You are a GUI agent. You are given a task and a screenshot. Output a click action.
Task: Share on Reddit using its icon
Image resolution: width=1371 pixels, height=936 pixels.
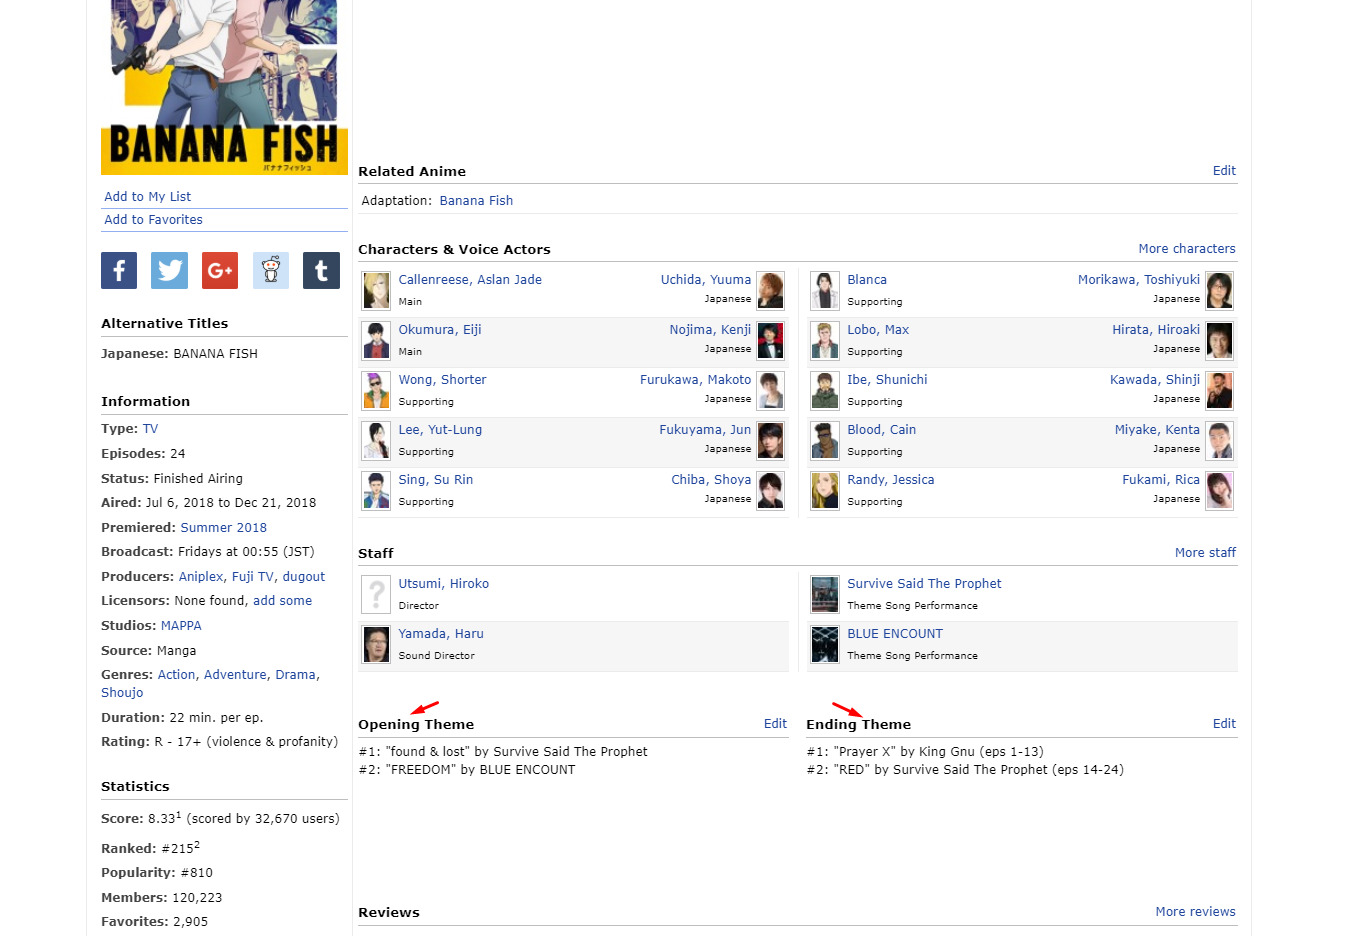pyautogui.click(x=271, y=270)
